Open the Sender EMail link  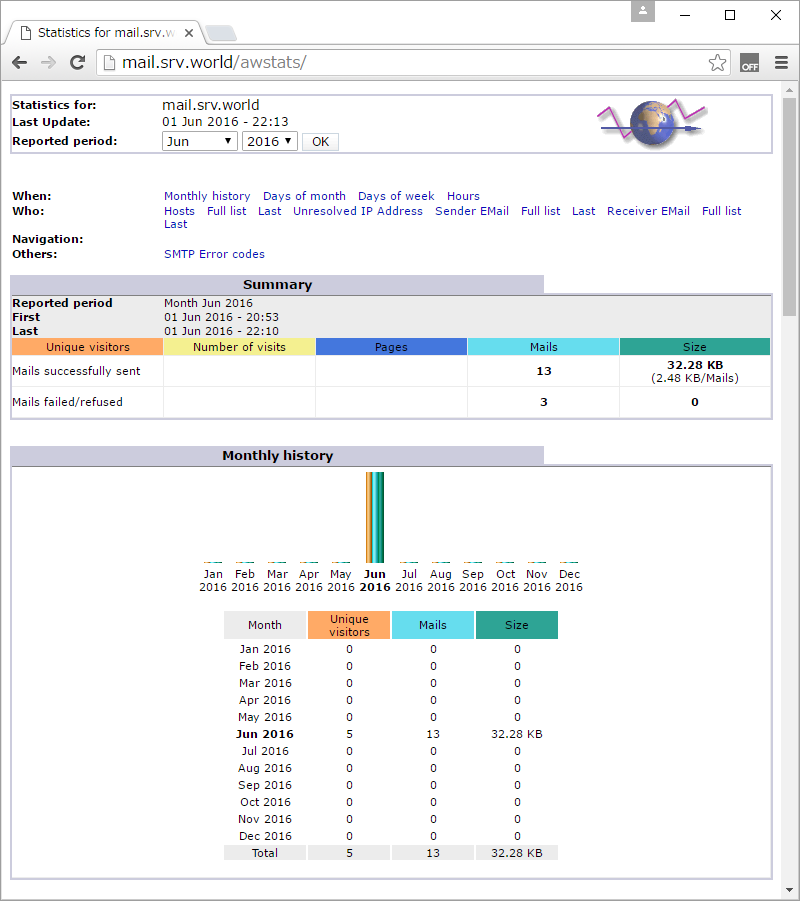point(472,211)
